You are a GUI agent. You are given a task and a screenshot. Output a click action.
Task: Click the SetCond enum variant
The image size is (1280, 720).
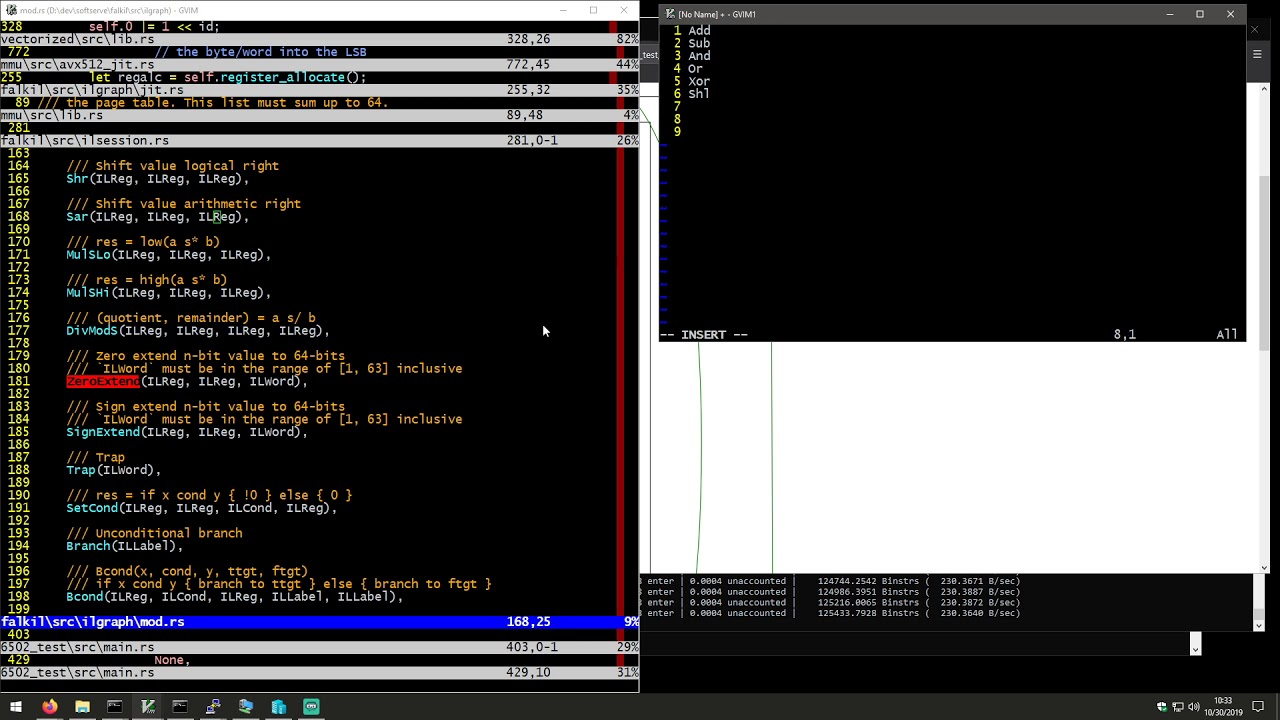[92, 508]
